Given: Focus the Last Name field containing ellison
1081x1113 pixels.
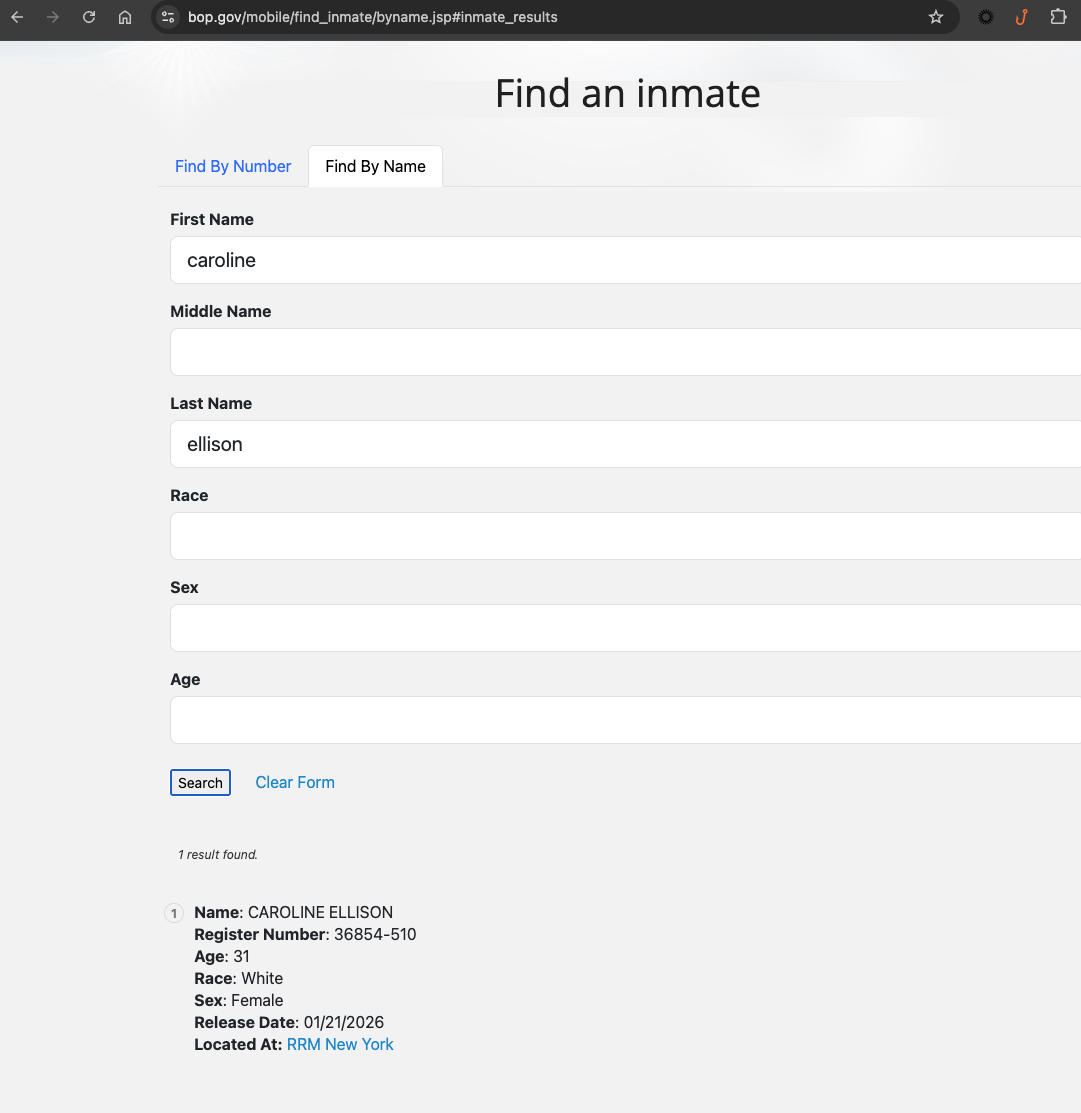Looking at the screenshot, I should click(625, 444).
